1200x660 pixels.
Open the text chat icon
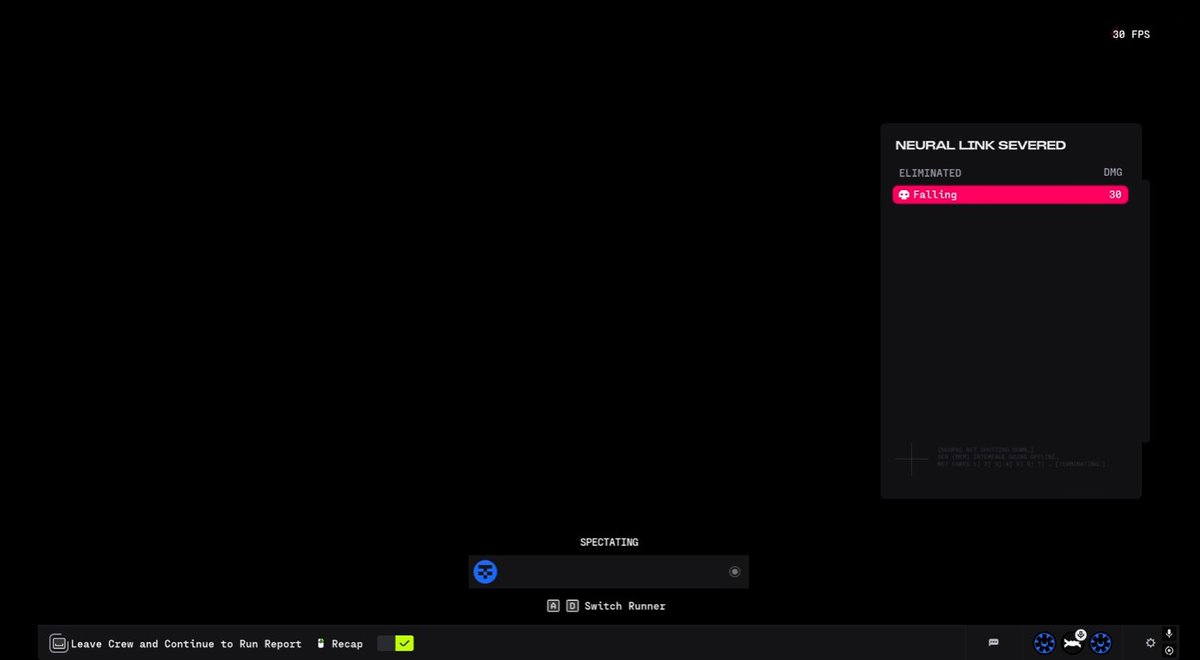click(993, 642)
